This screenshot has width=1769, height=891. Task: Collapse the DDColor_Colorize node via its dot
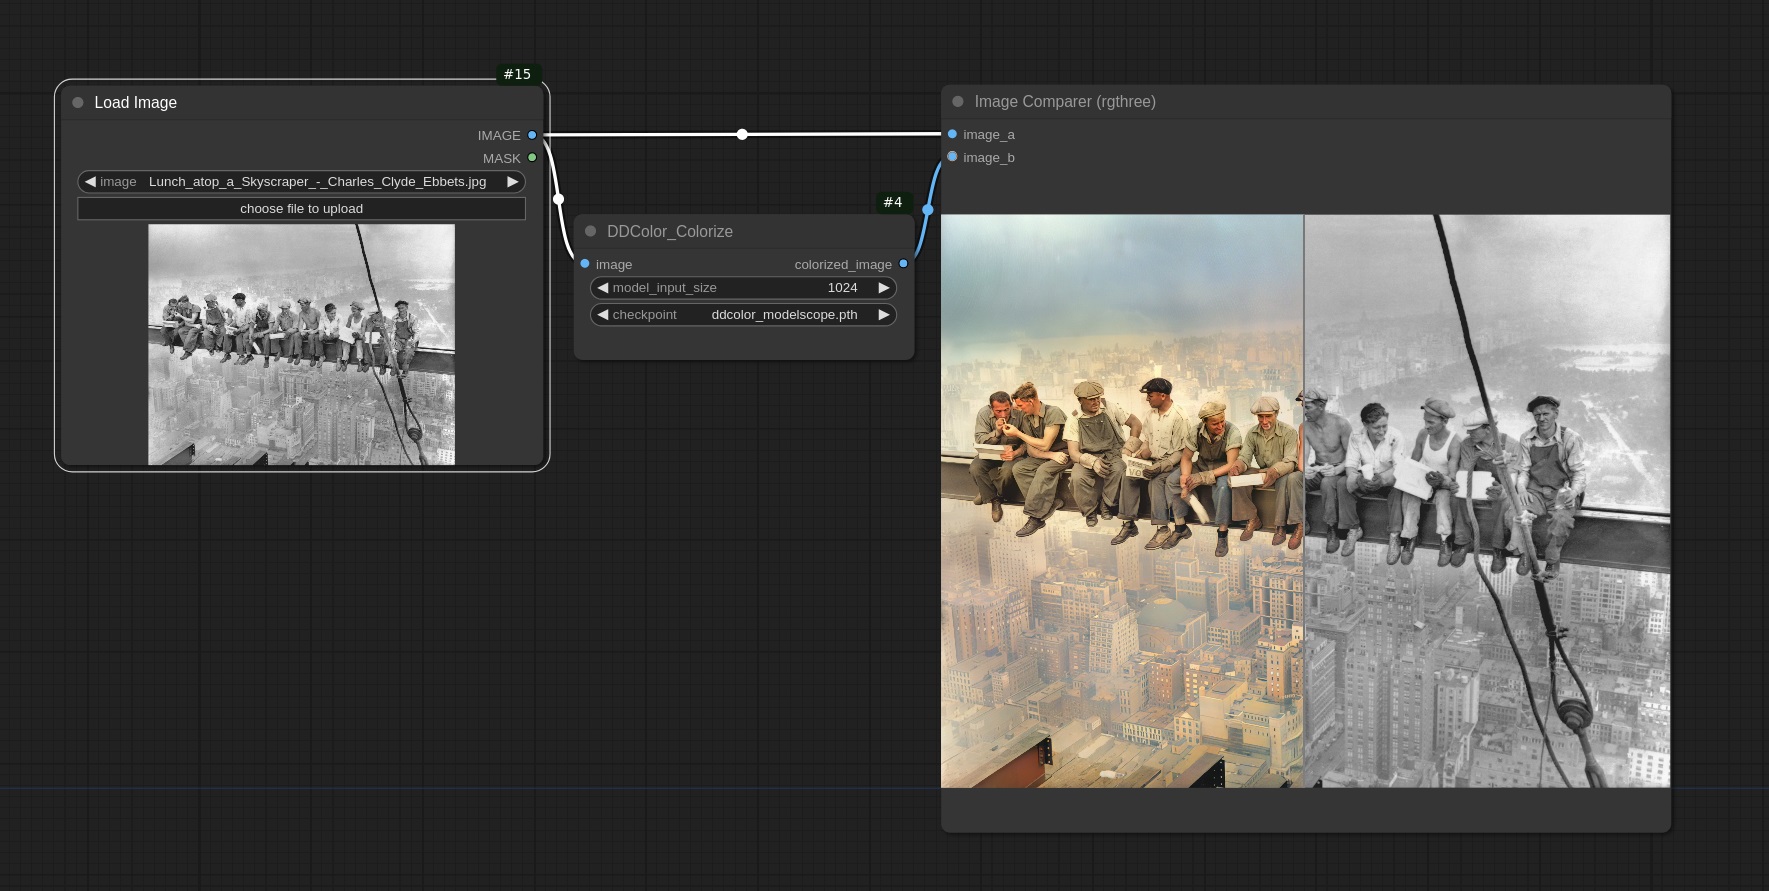[591, 231]
